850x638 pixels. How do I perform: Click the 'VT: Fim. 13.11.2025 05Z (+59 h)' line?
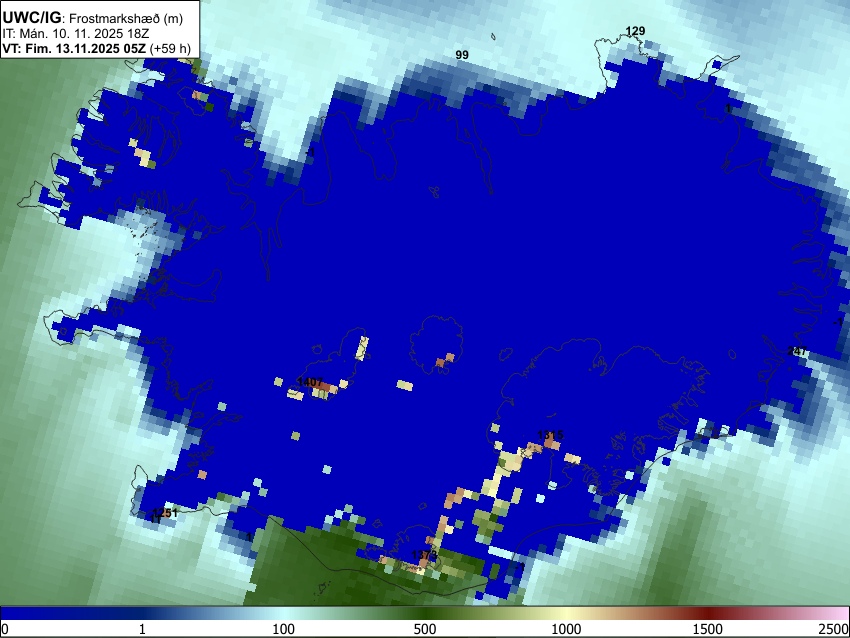click(96, 48)
